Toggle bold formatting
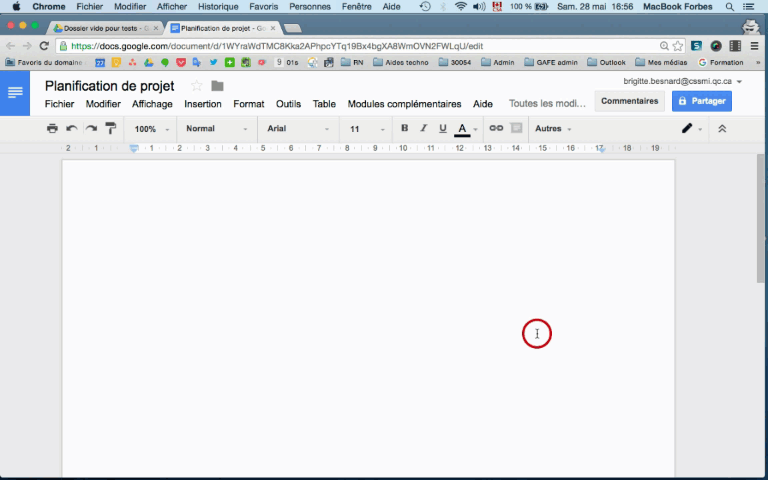 [x=404, y=129]
